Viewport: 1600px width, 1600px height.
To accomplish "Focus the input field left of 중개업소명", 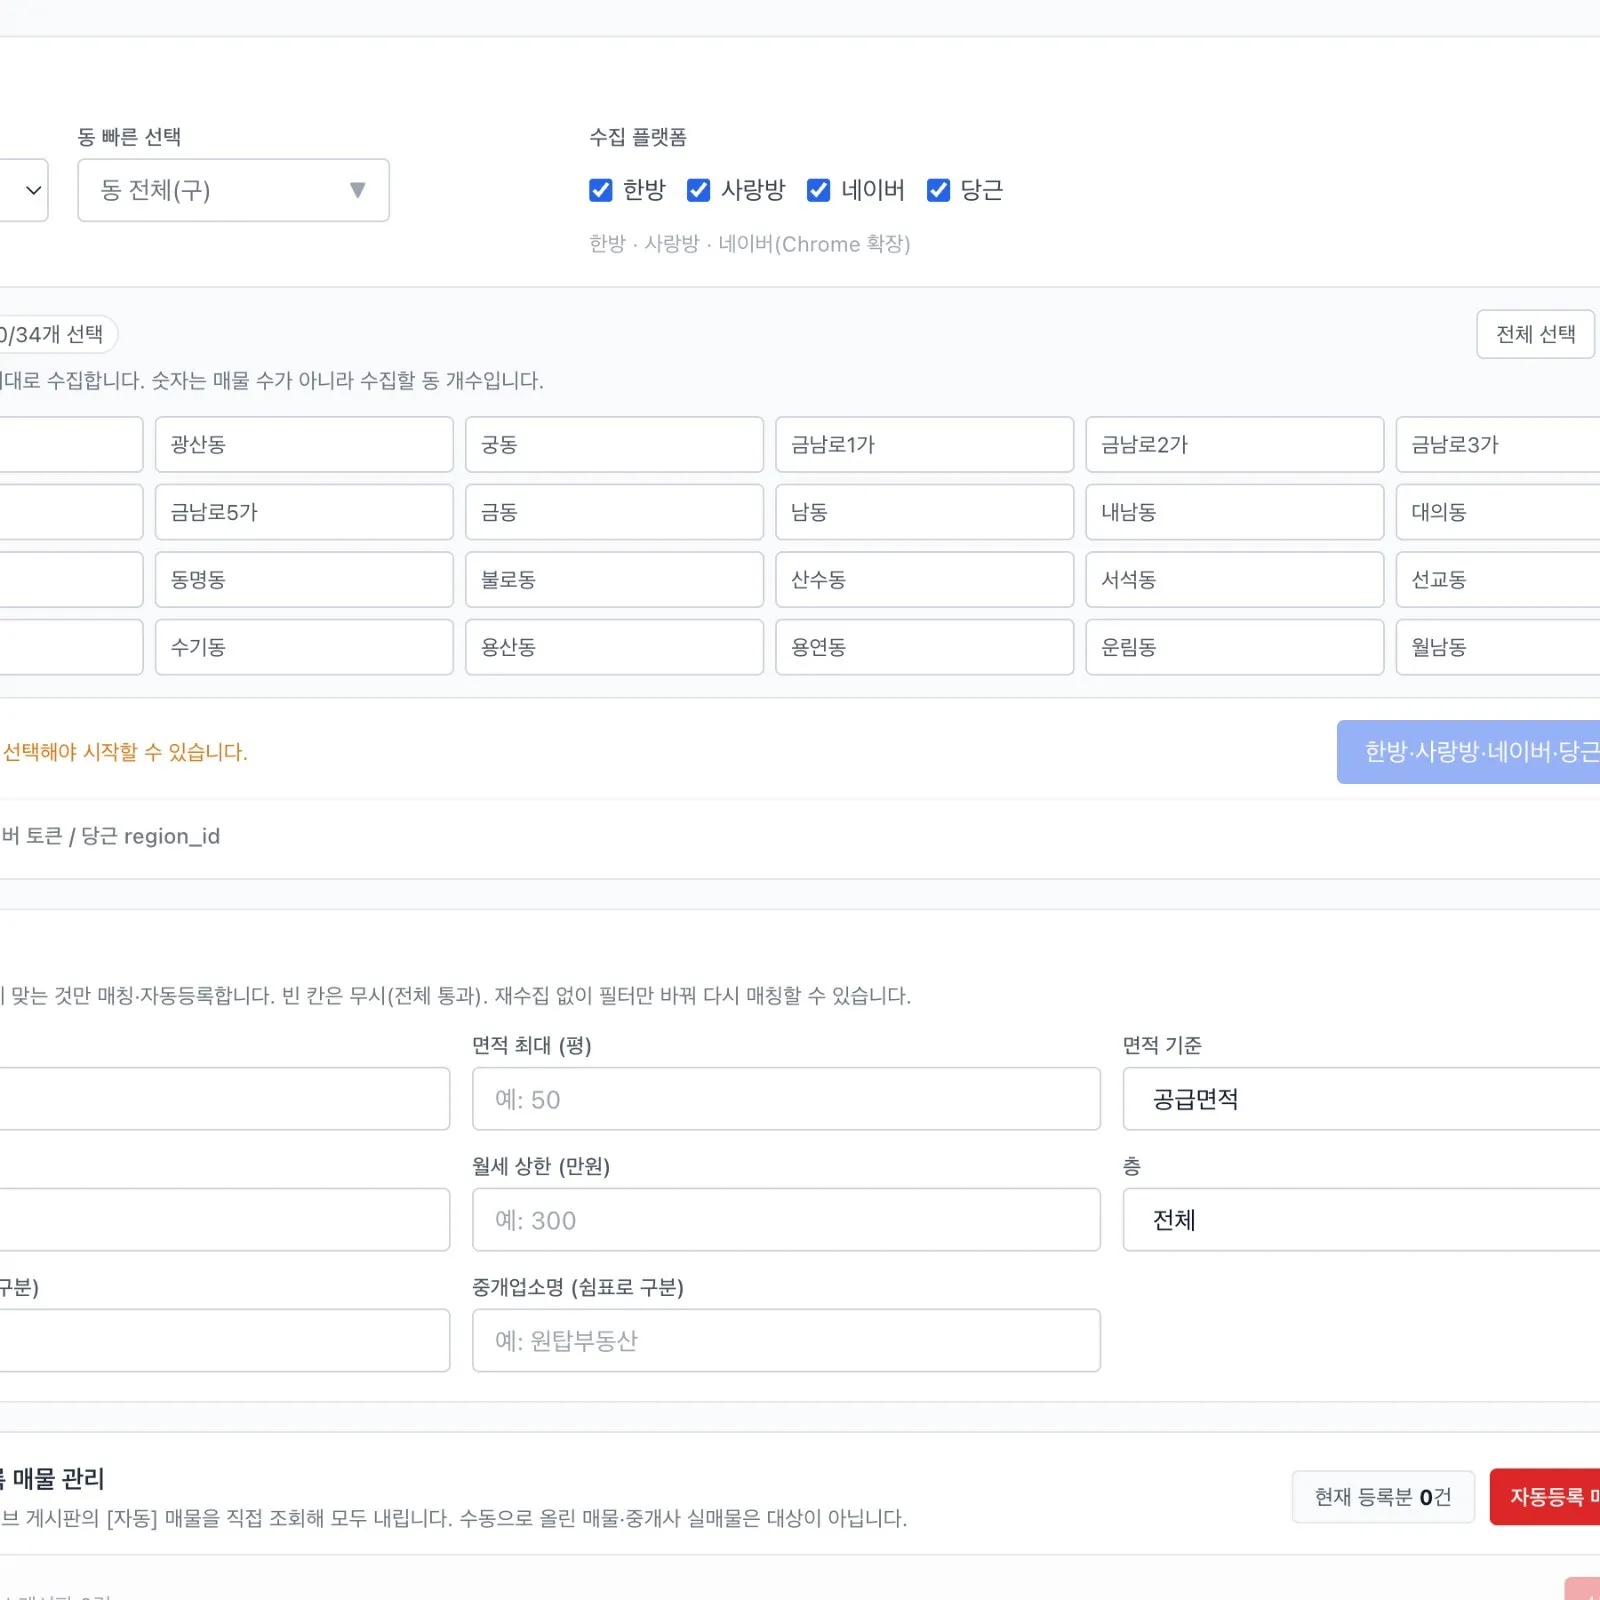I will (225, 1341).
